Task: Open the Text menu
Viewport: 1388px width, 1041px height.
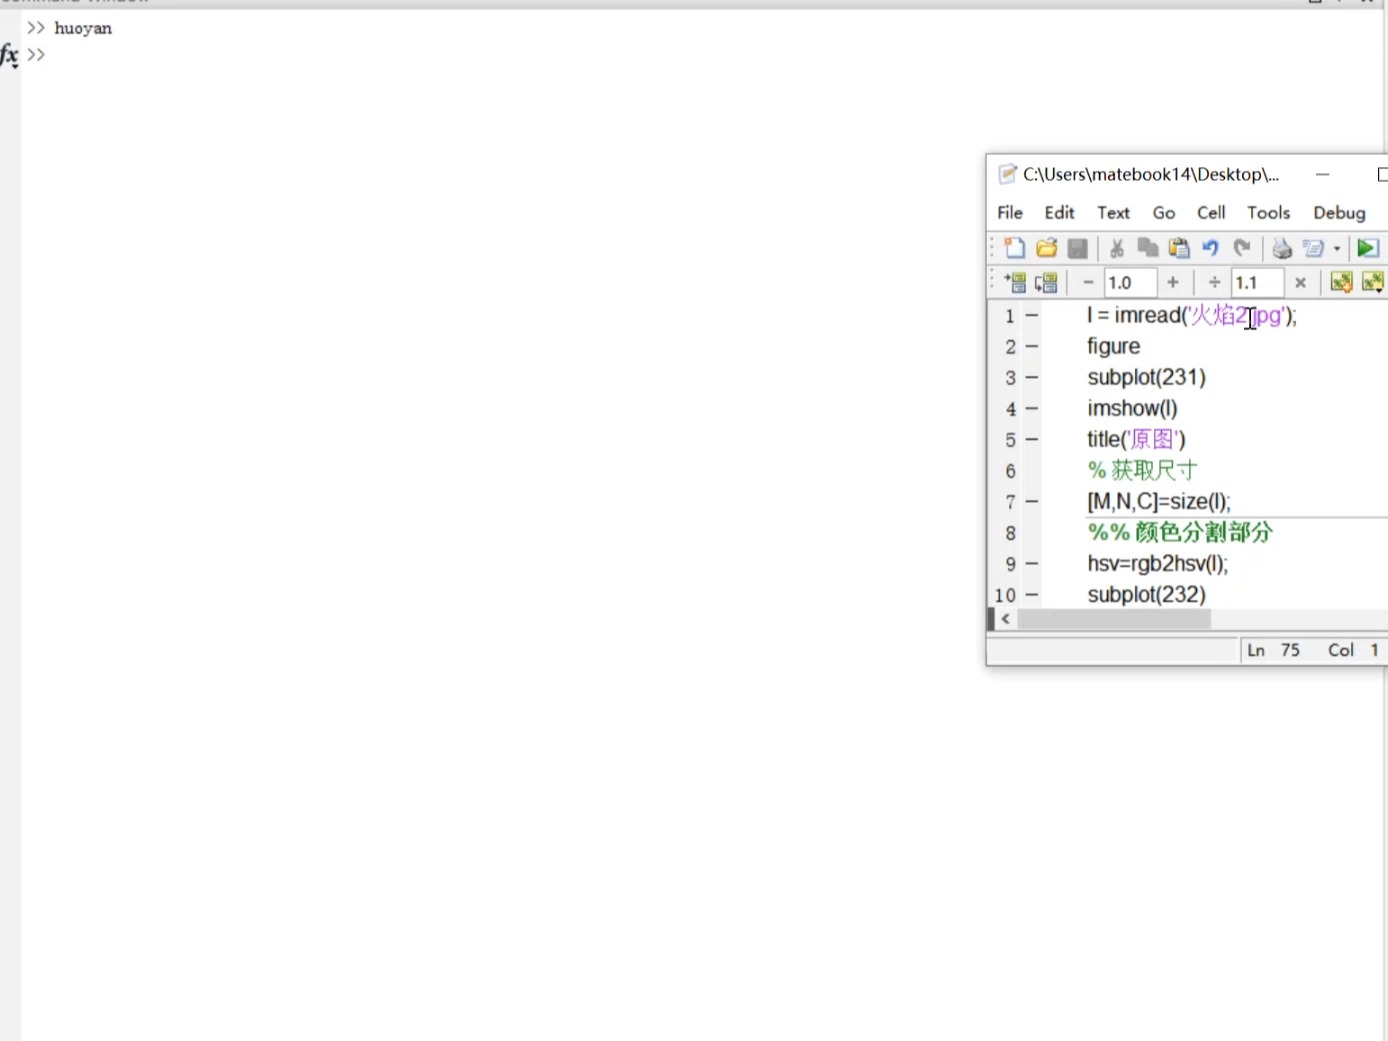Action: pyautogui.click(x=1113, y=212)
